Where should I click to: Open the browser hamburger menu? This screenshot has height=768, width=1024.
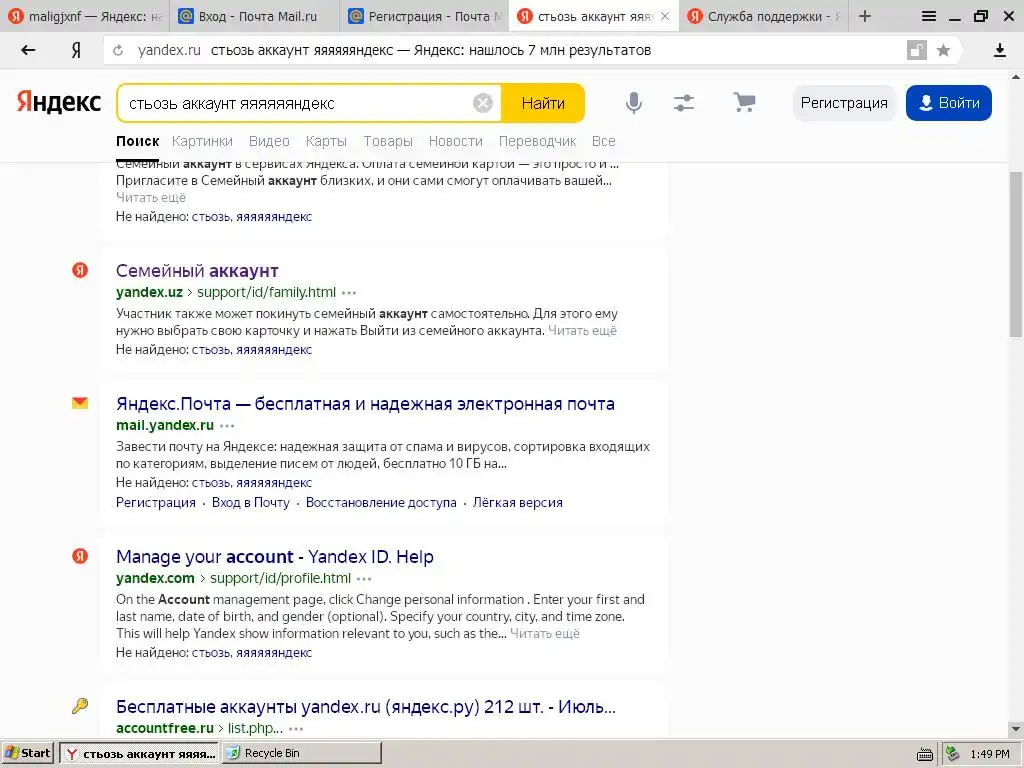pos(929,16)
